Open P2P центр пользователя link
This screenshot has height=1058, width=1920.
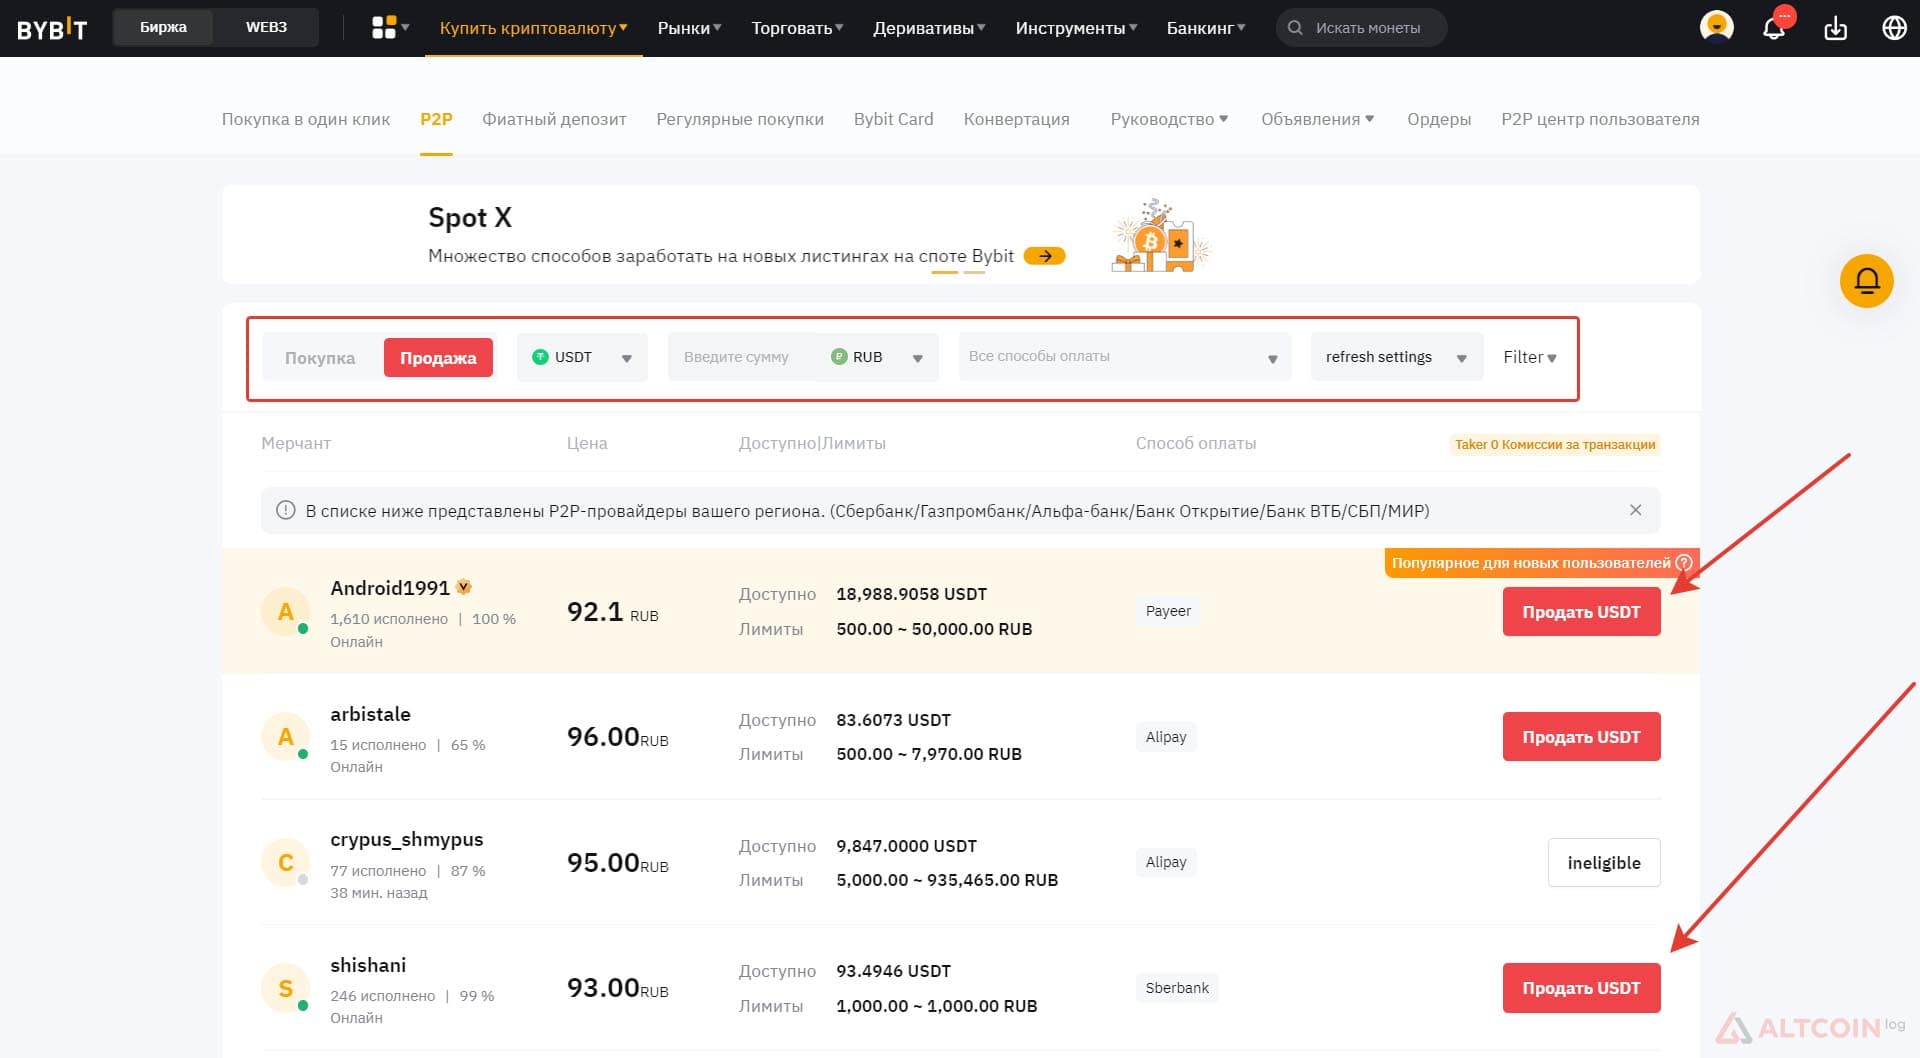point(1600,119)
